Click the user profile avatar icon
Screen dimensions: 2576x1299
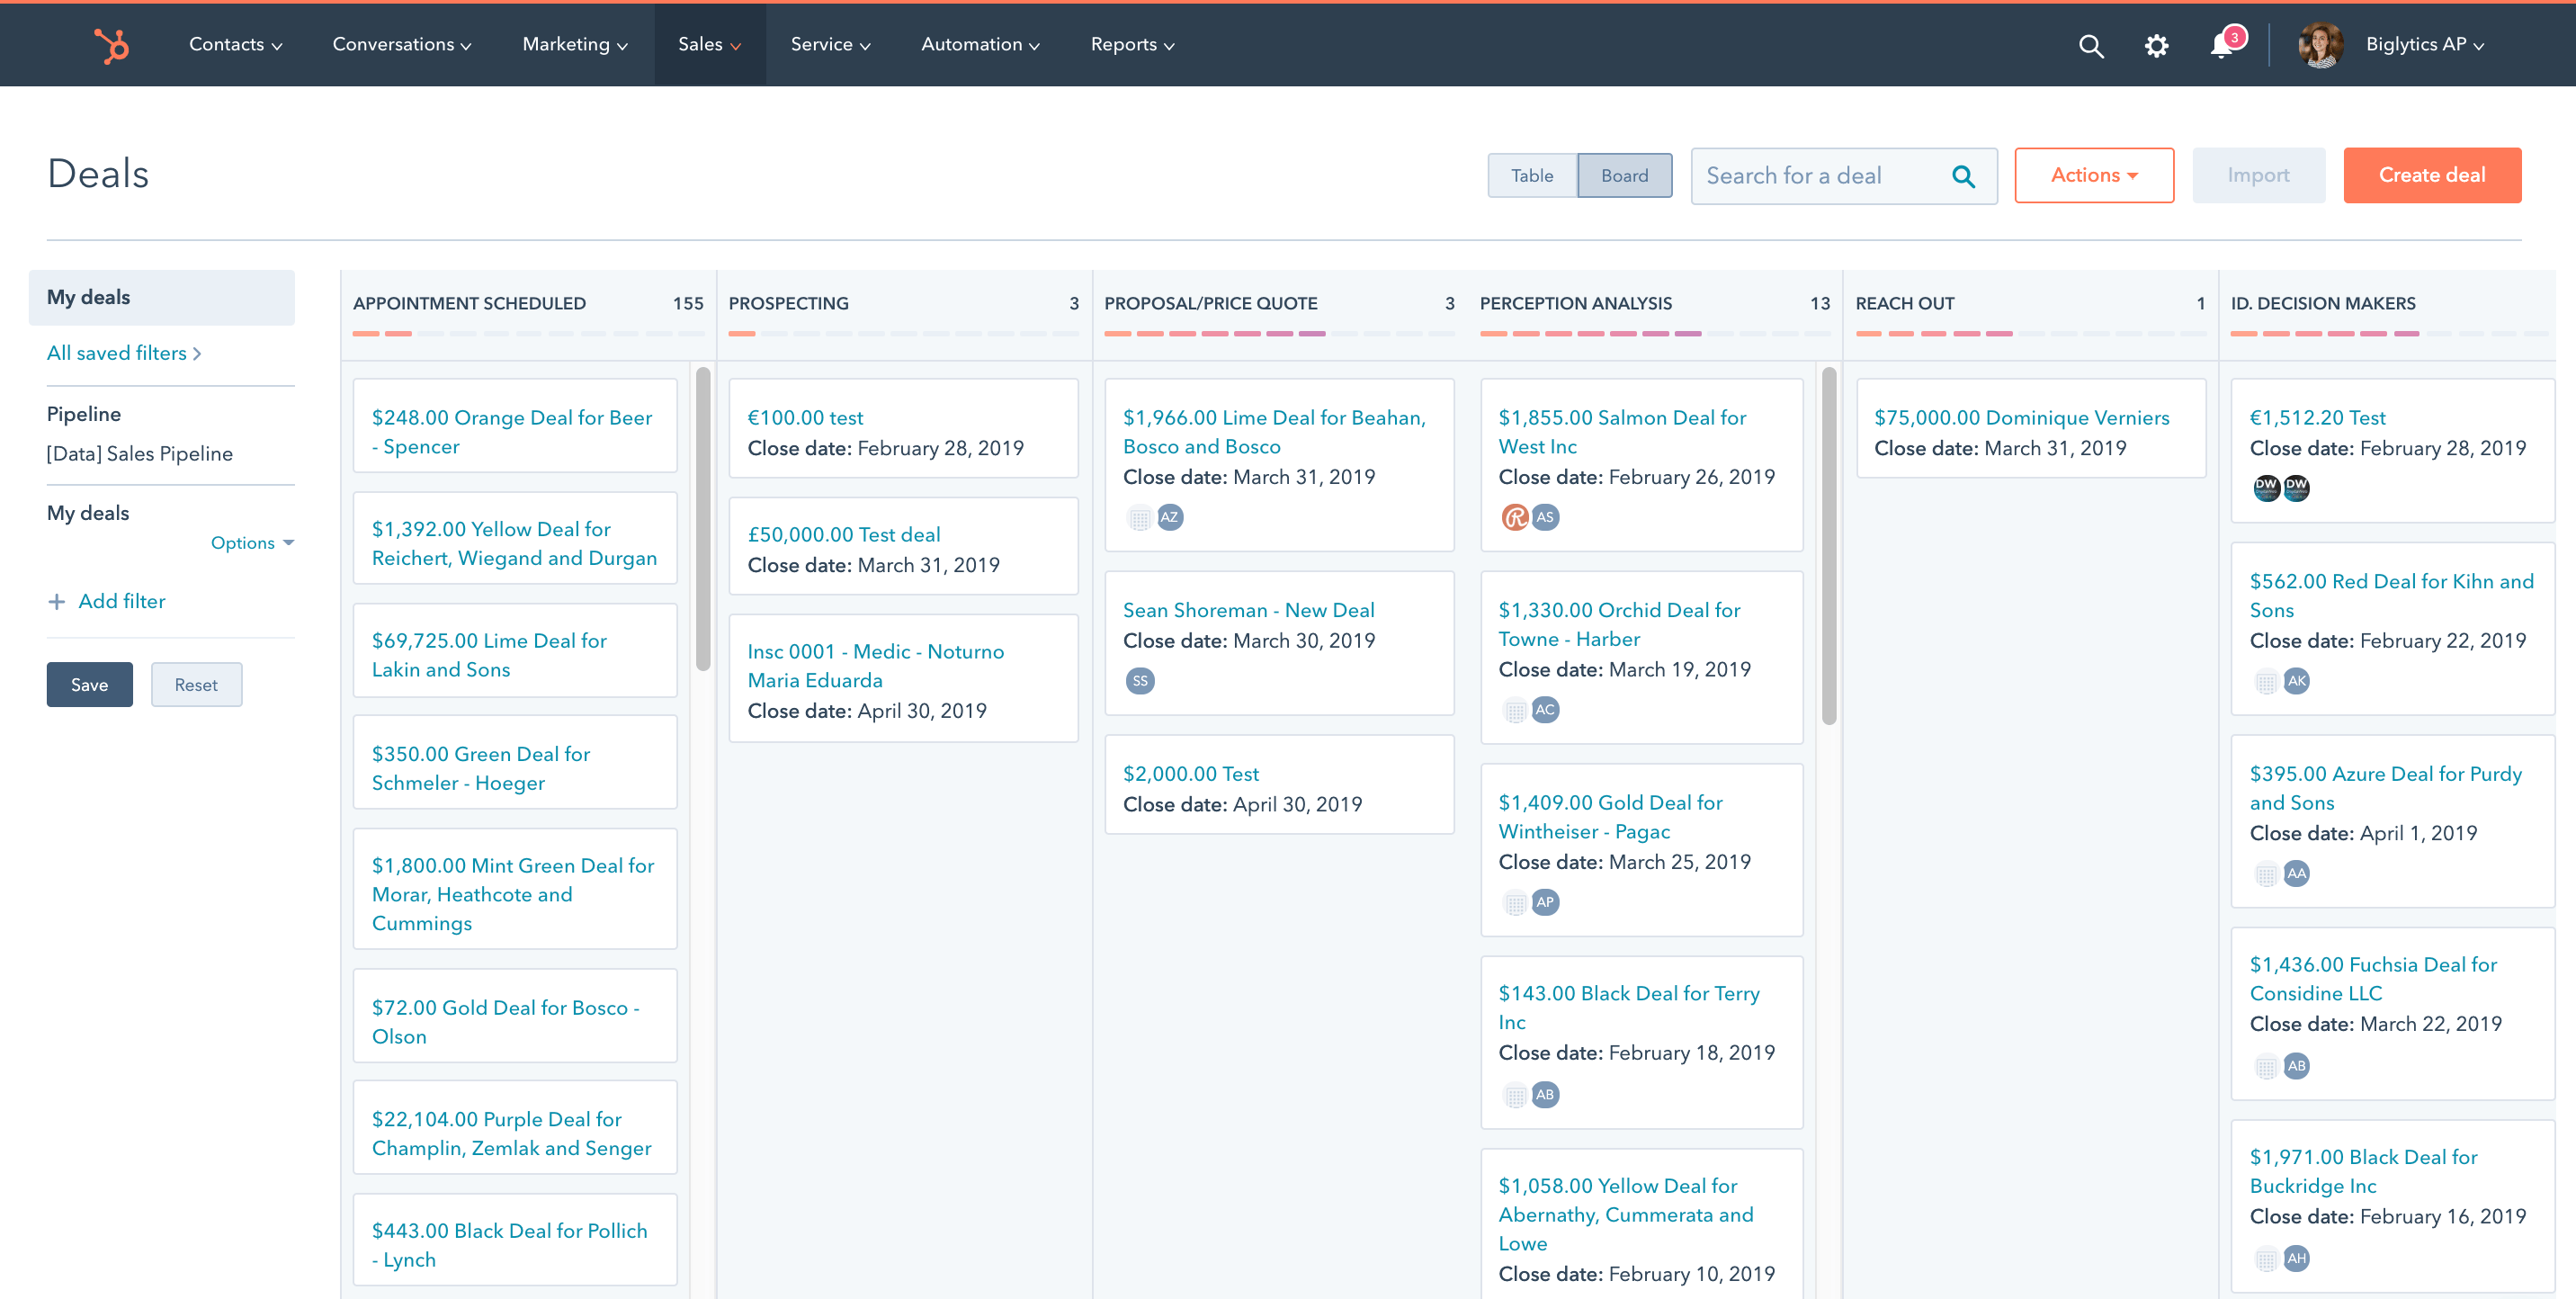pyautogui.click(x=2320, y=45)
